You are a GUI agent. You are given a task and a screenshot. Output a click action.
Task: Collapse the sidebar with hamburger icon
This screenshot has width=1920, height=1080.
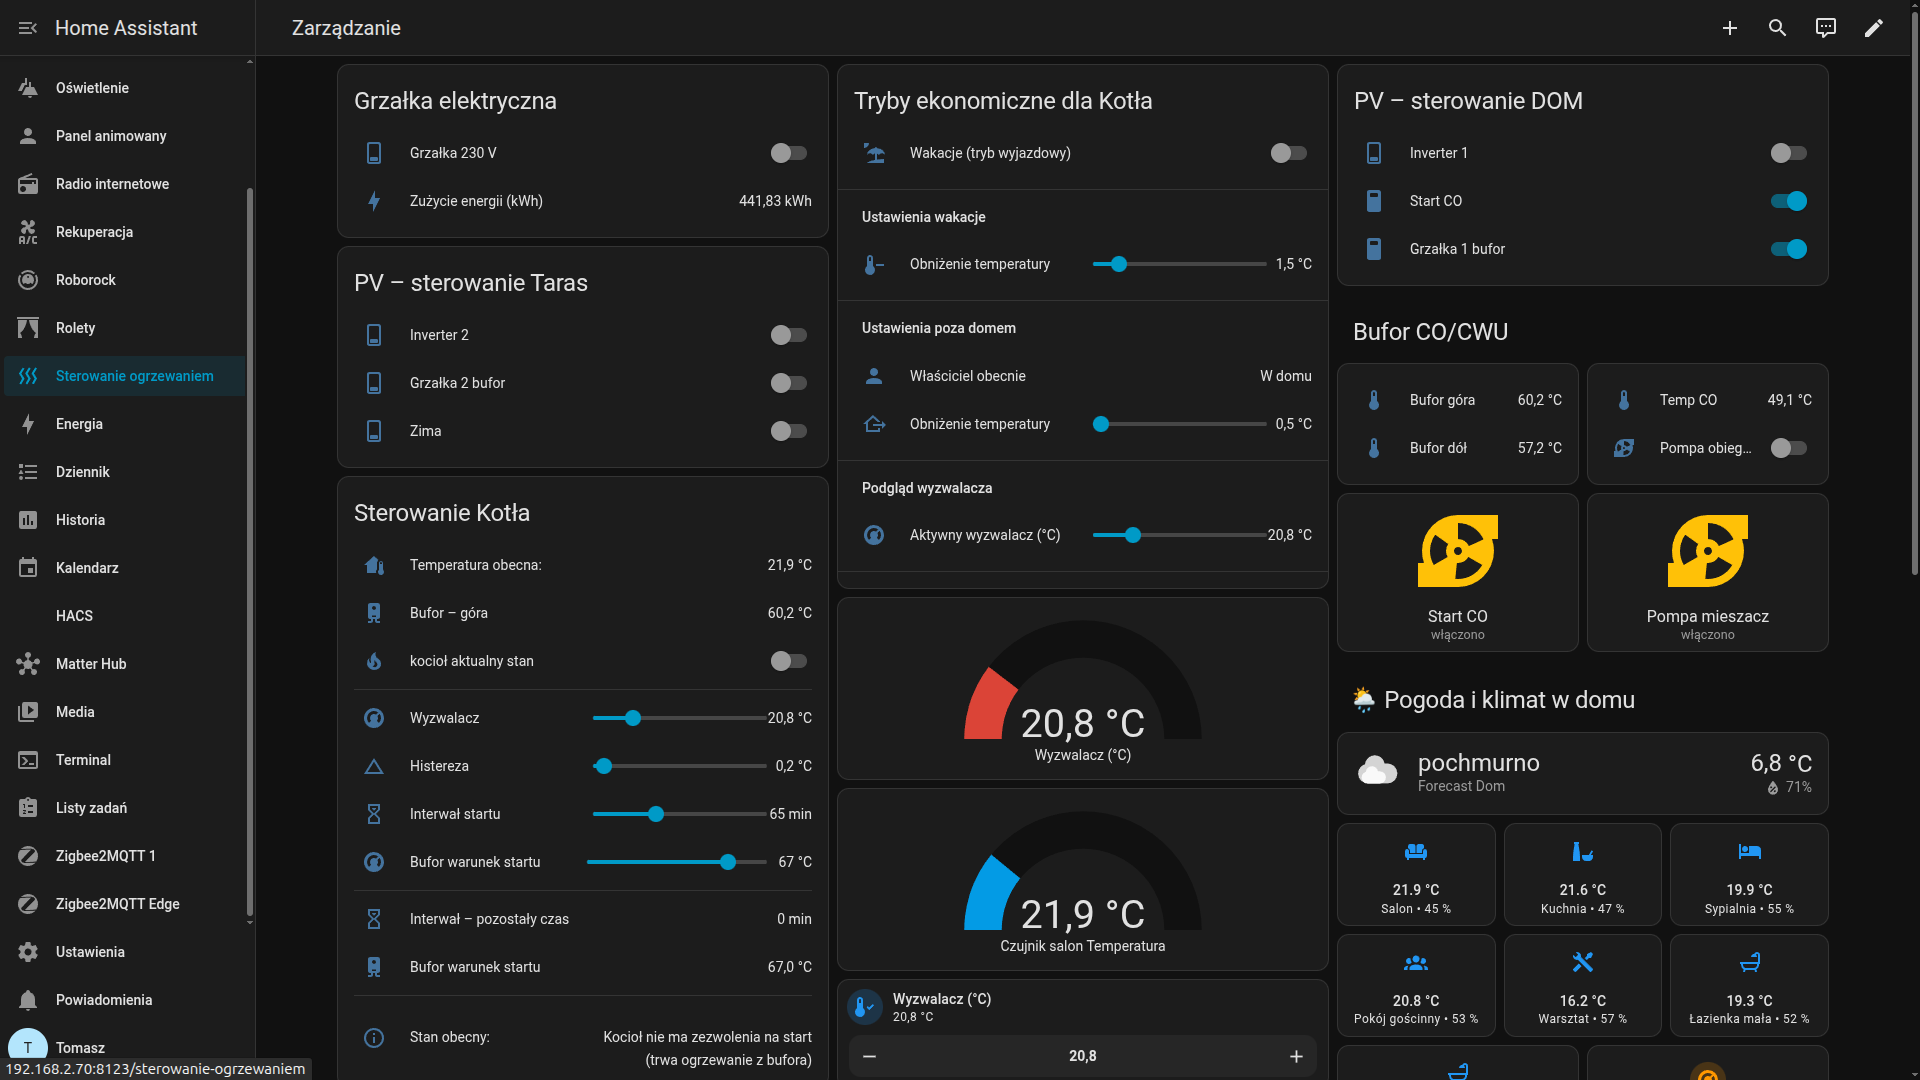pos(28,28)
